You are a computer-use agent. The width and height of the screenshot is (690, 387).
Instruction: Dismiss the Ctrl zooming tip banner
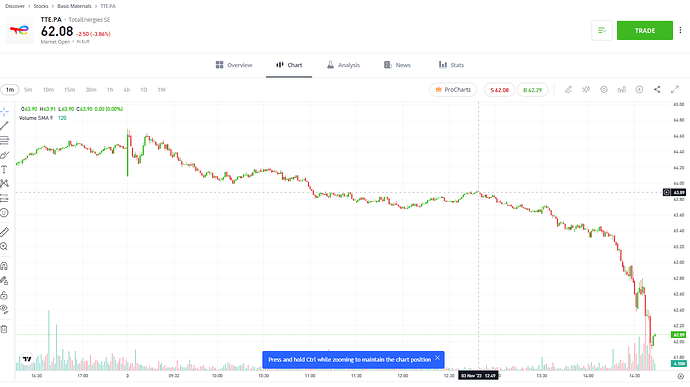point(437,358)
